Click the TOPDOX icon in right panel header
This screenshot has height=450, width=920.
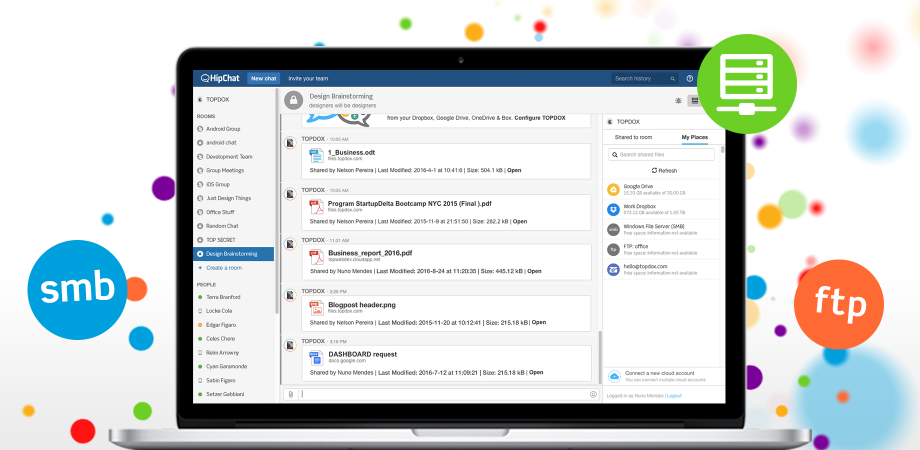pos(611,122)
